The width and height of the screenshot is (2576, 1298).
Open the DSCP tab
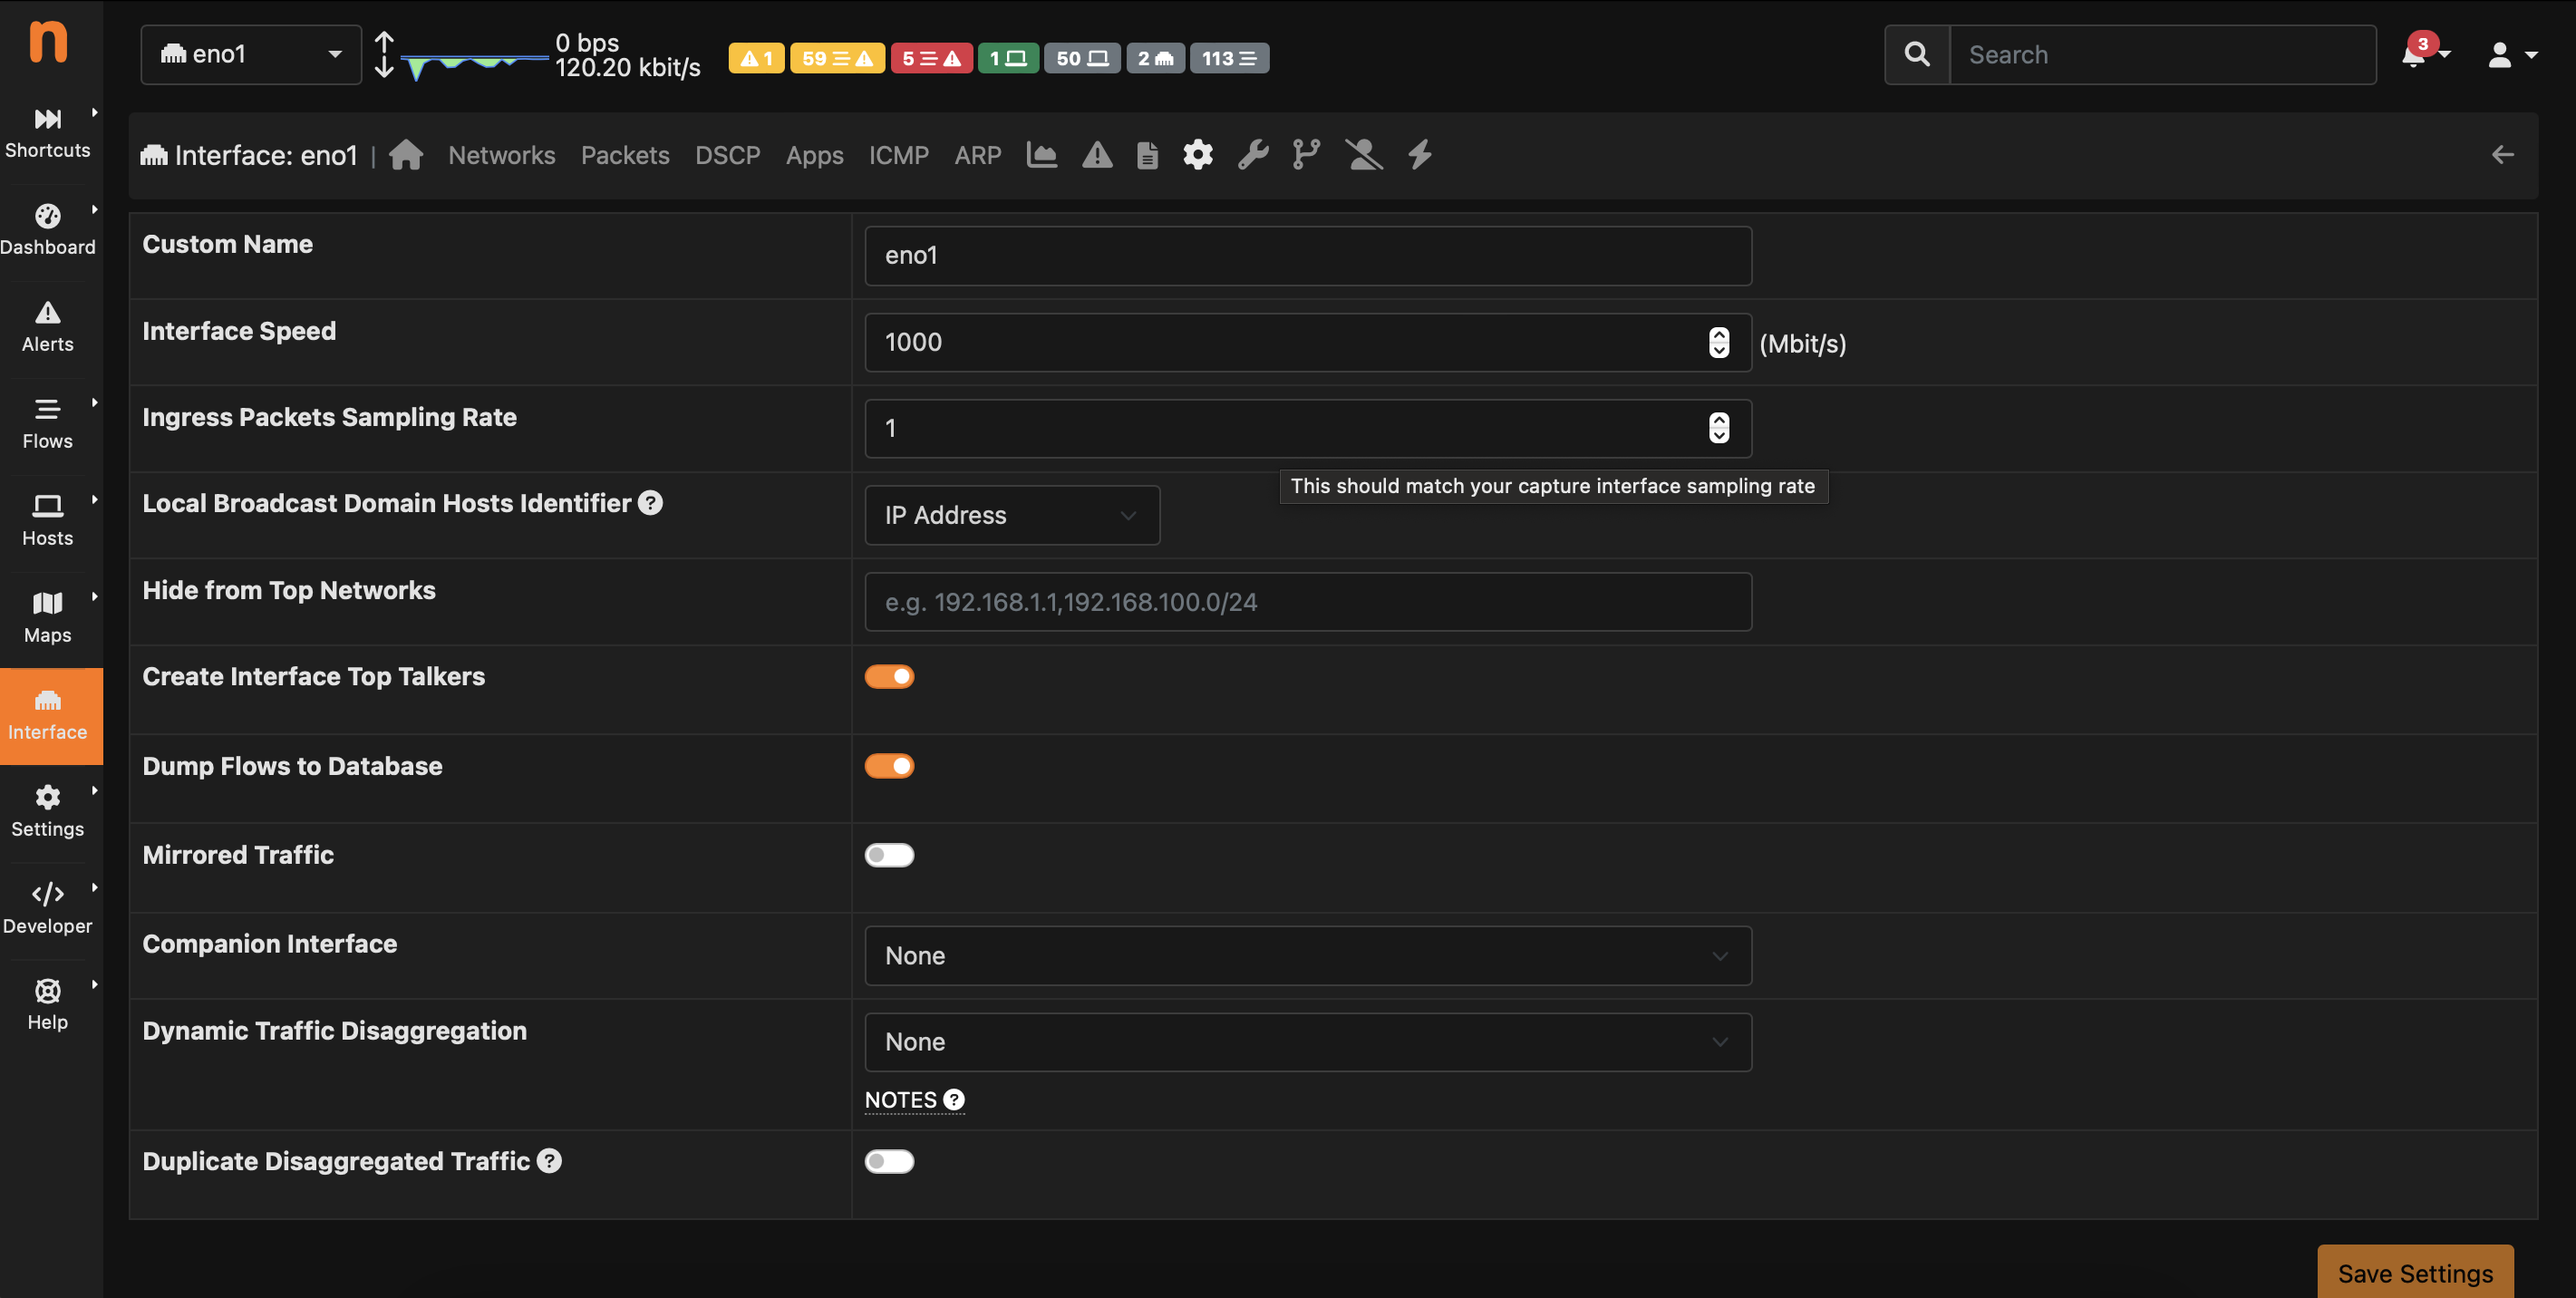[727, 155]
